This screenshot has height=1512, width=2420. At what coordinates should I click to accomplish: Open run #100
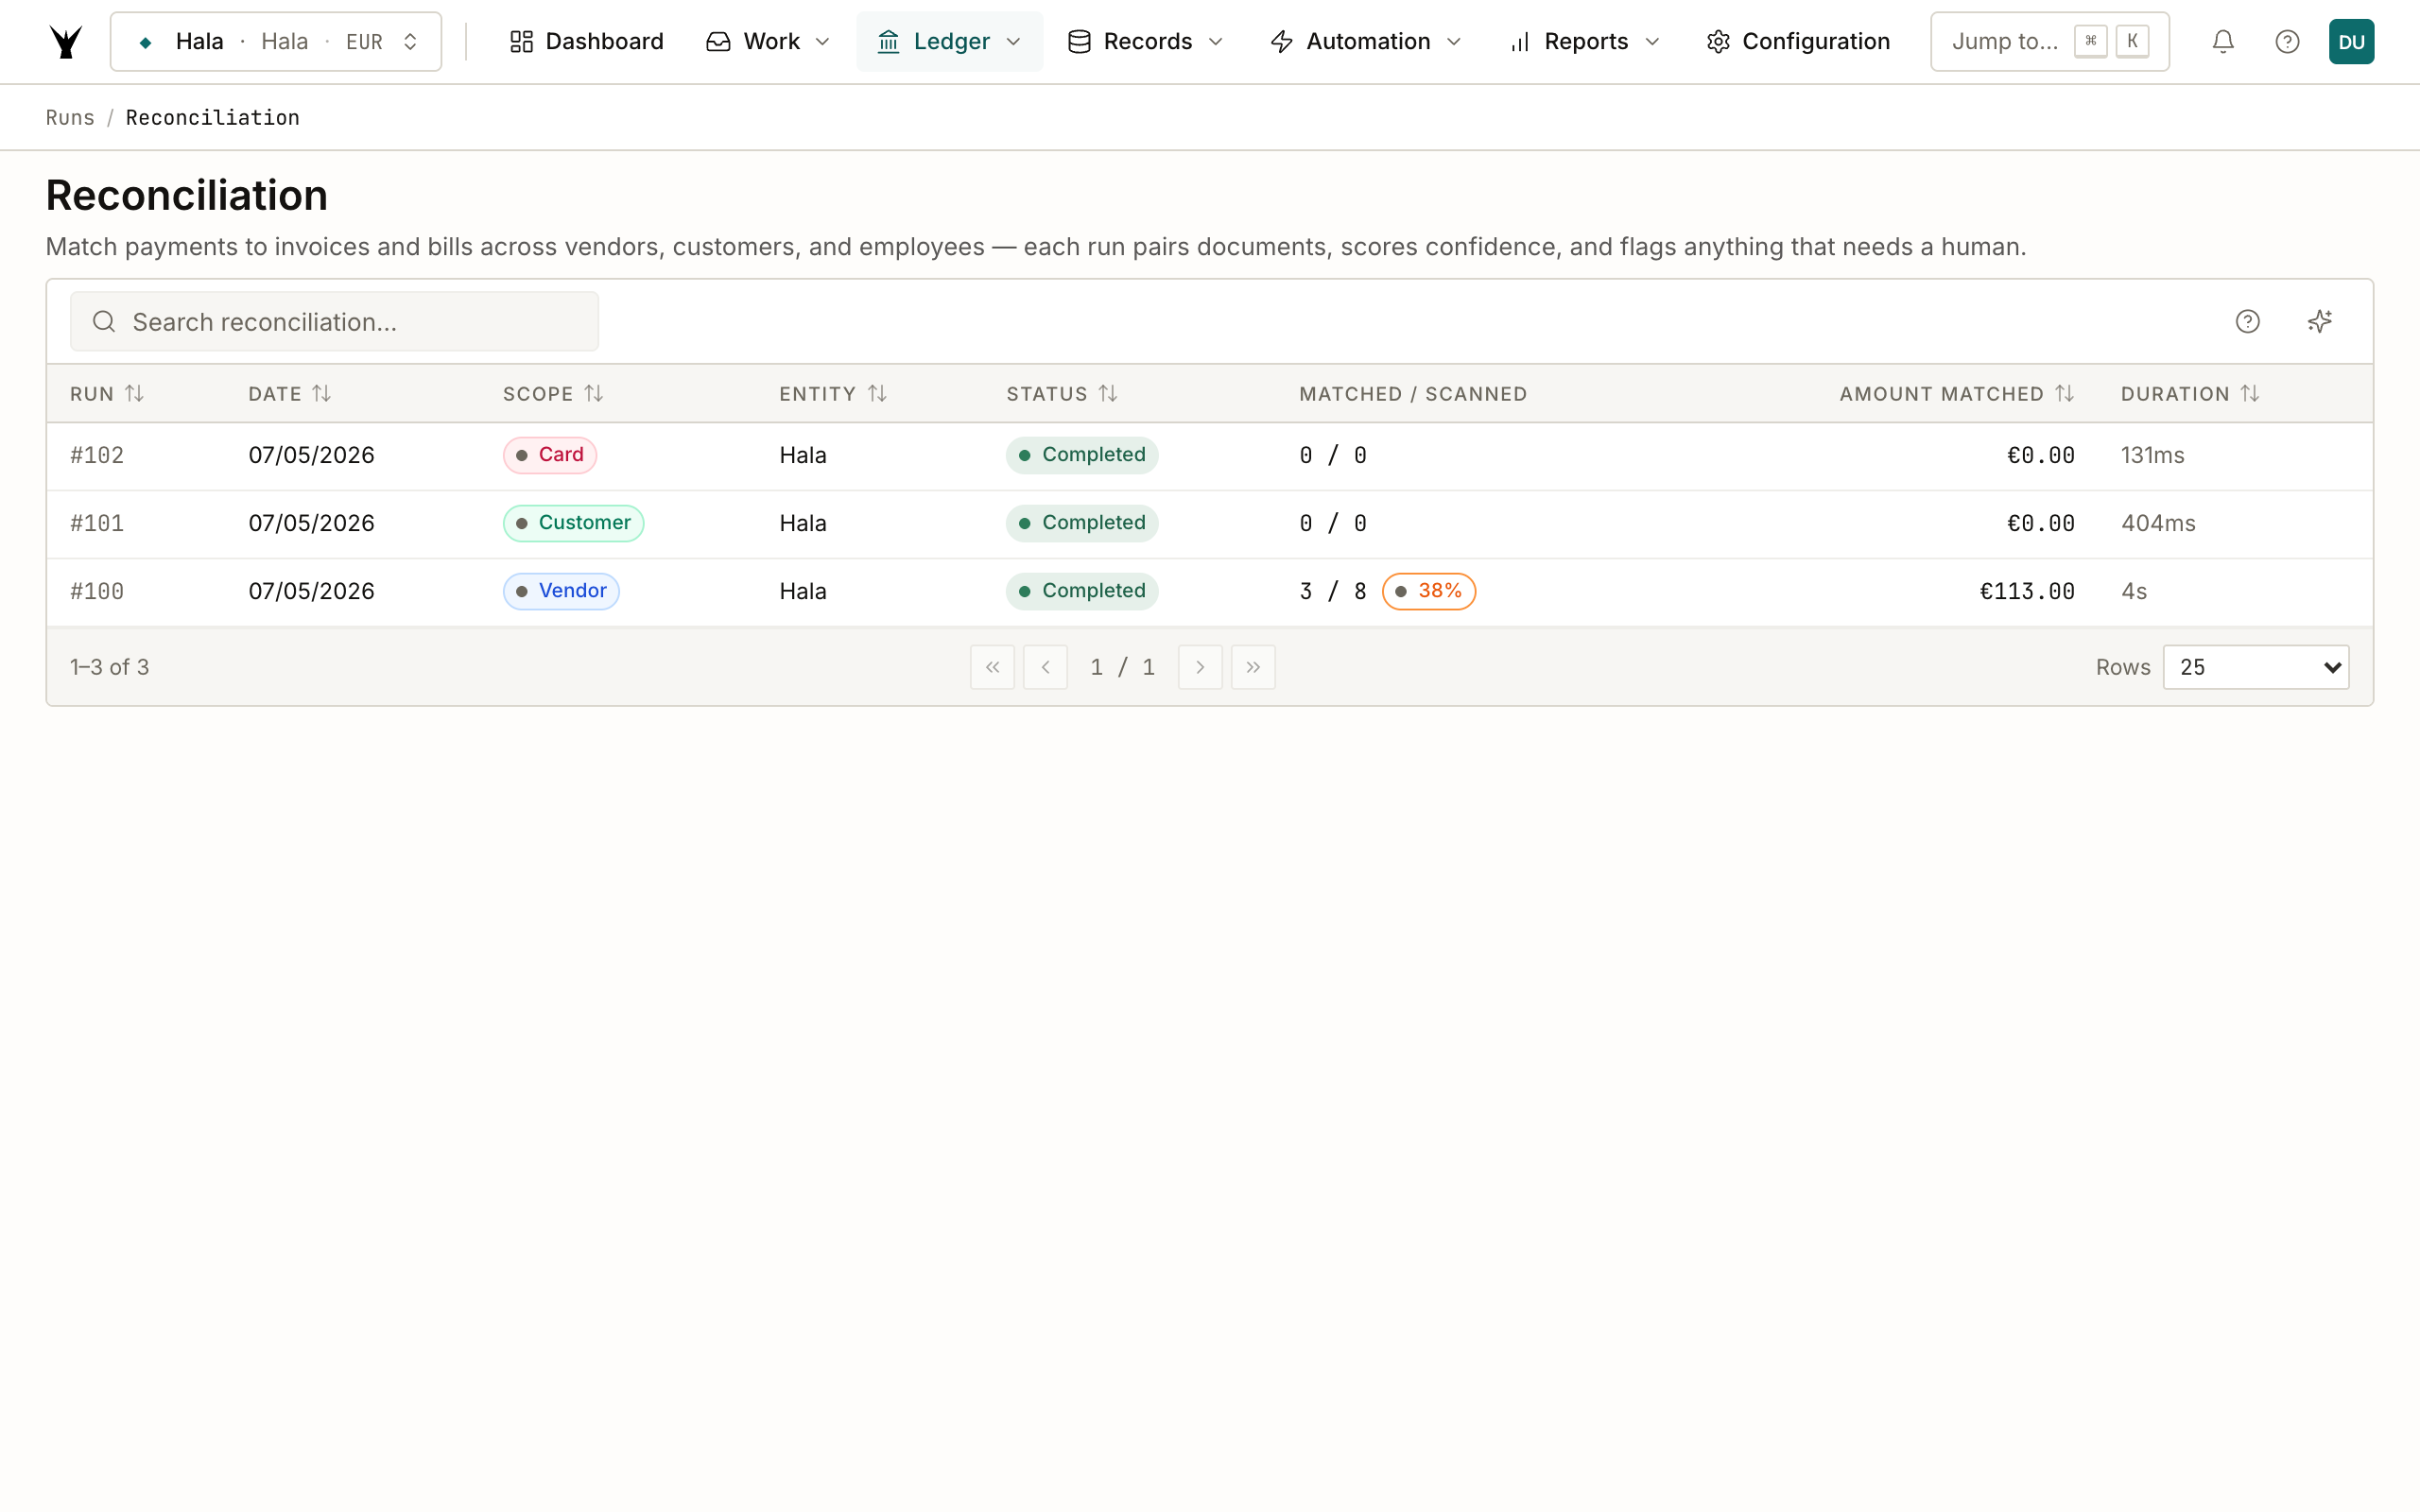point(97,591)
